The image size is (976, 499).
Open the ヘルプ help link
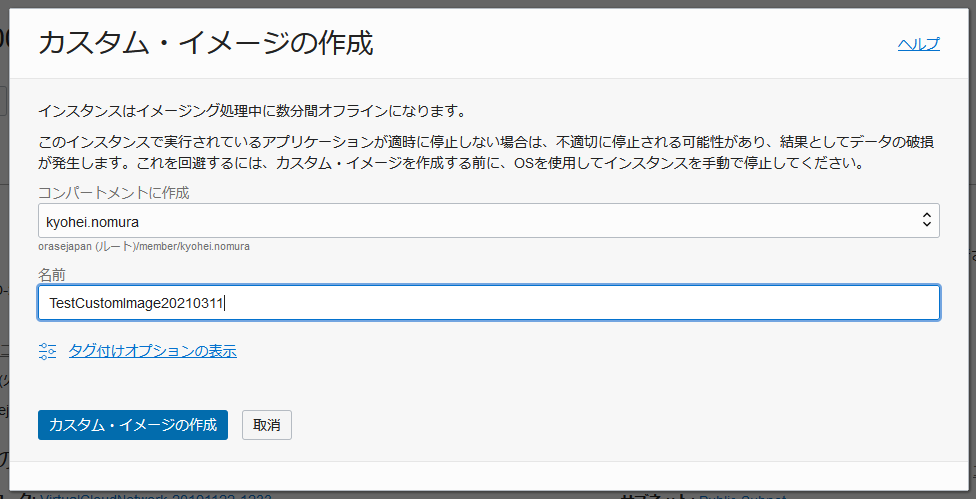[x=918, y=44]
